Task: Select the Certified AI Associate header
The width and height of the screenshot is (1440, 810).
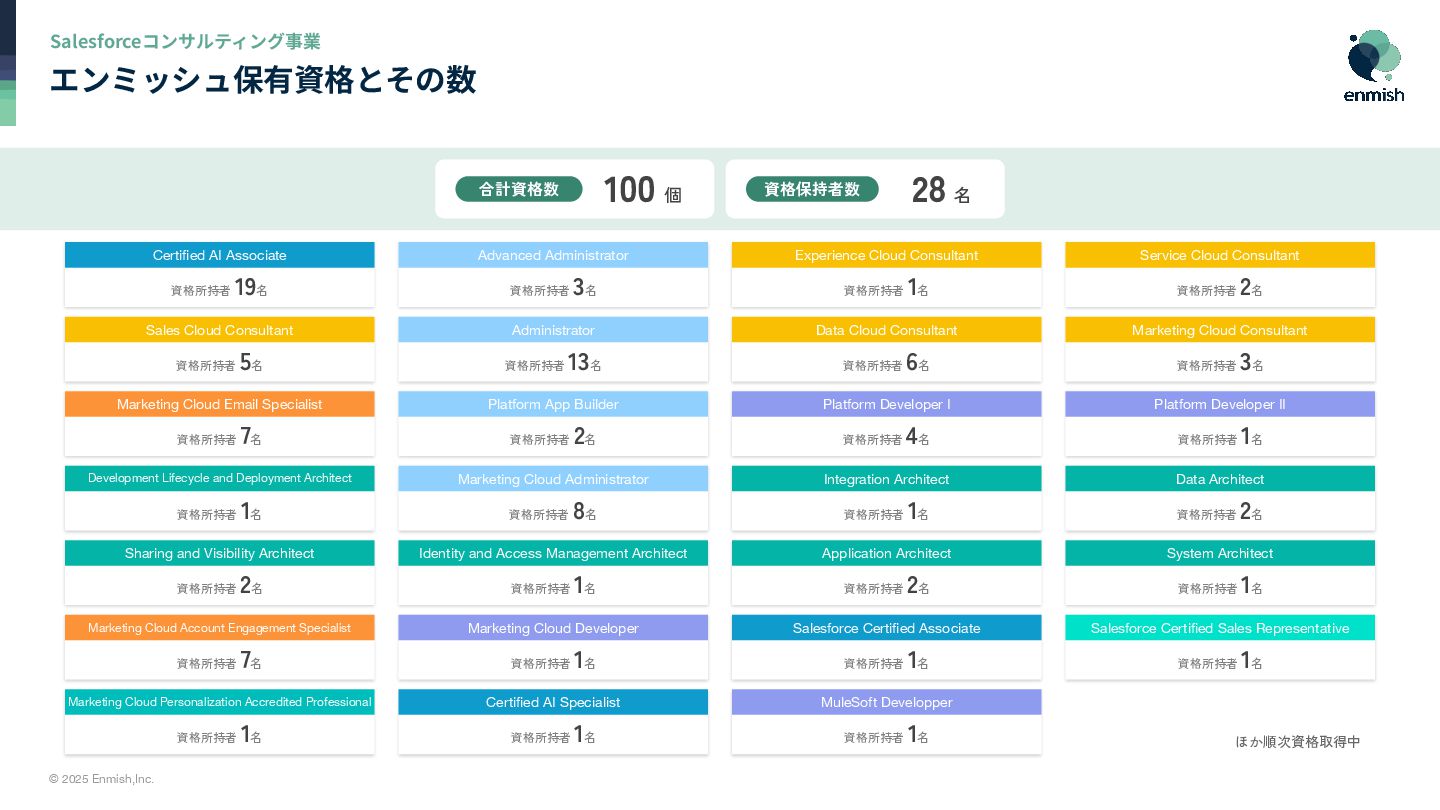Action: coord(220,255)
